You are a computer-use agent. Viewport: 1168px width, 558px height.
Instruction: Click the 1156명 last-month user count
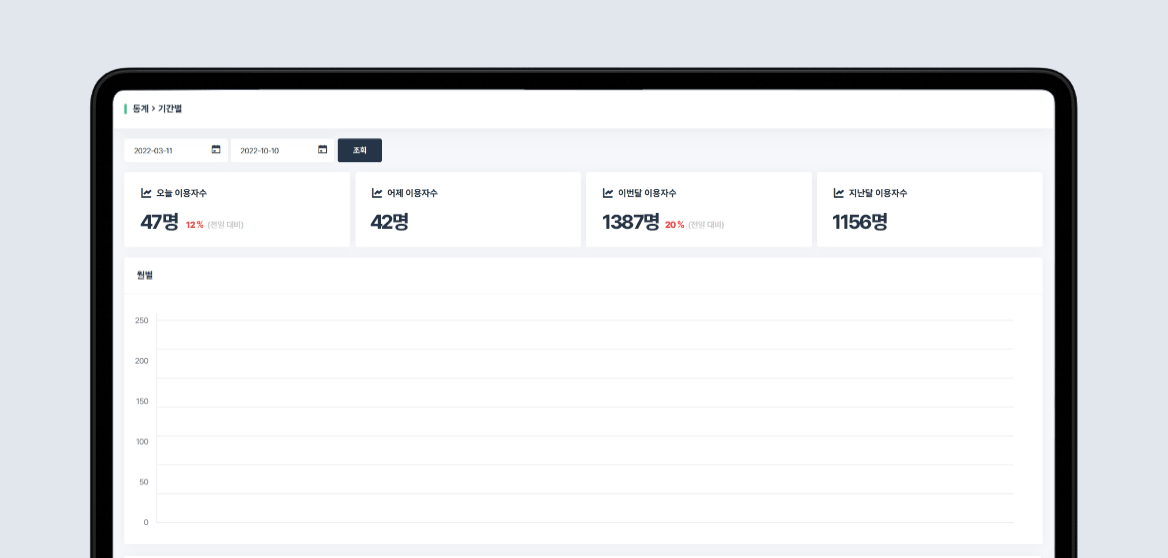[x=859, y=222]
